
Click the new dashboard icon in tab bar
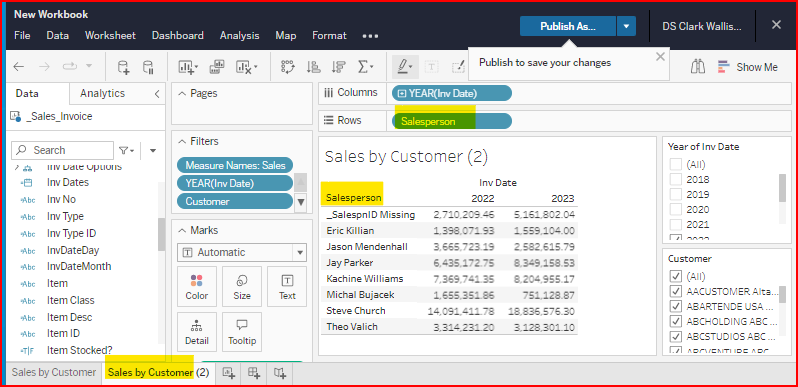(254, 373)
